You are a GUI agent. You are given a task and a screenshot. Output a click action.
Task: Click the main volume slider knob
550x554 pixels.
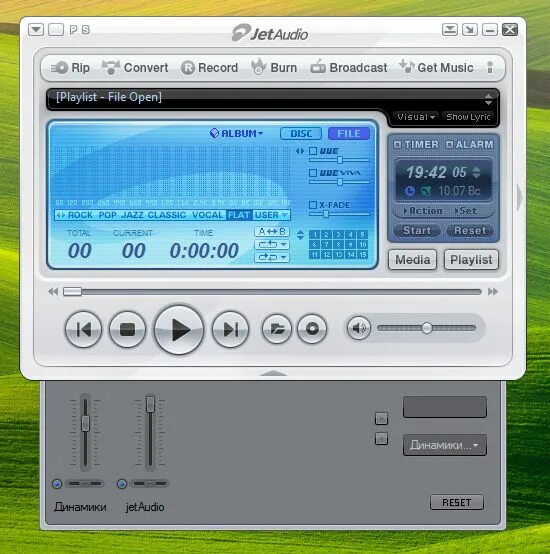coord(427,328)
